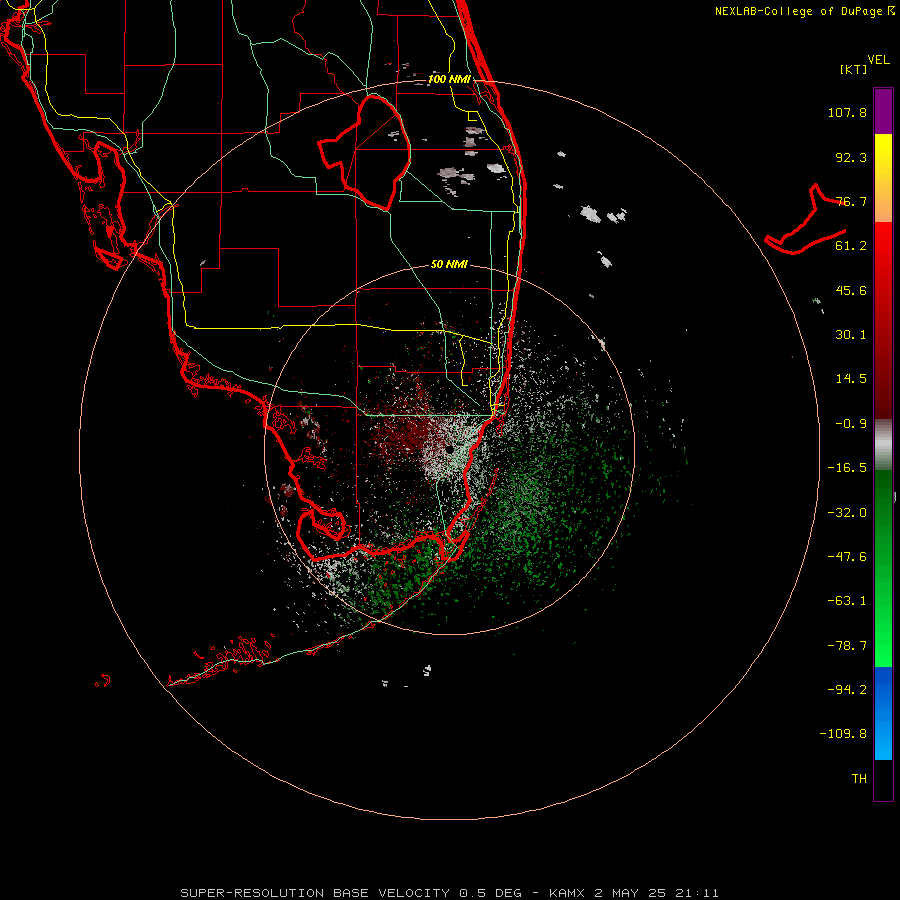Select the -109.8 legend value
900x900 pixels.
pos(843,734)
